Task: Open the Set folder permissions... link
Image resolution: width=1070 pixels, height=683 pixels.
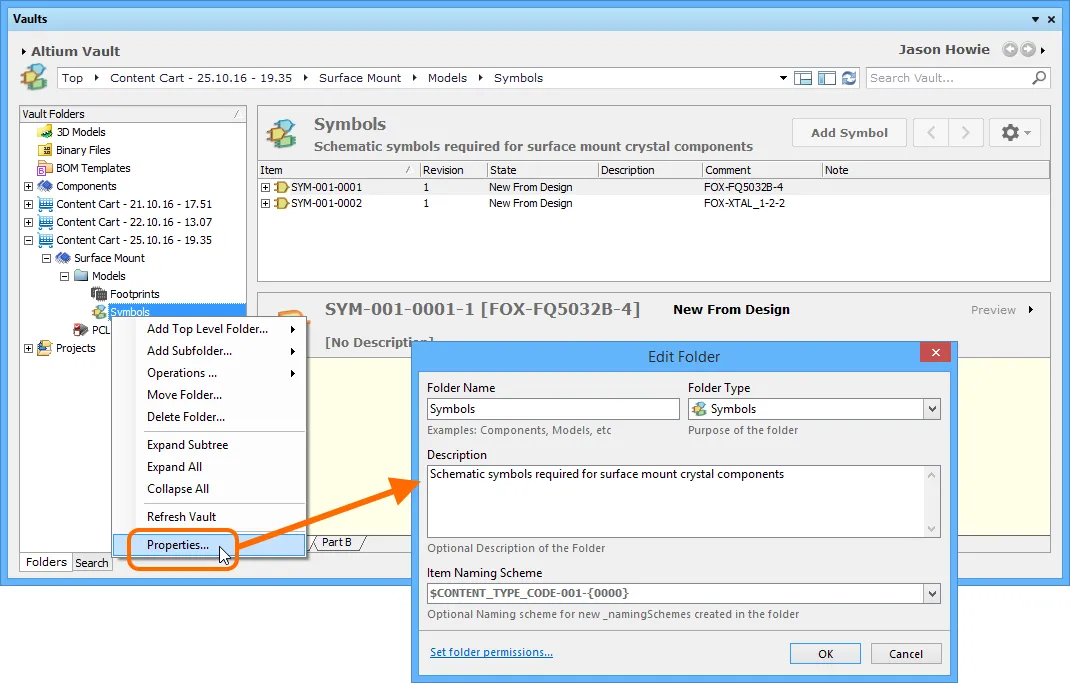Action: point(491,652)
